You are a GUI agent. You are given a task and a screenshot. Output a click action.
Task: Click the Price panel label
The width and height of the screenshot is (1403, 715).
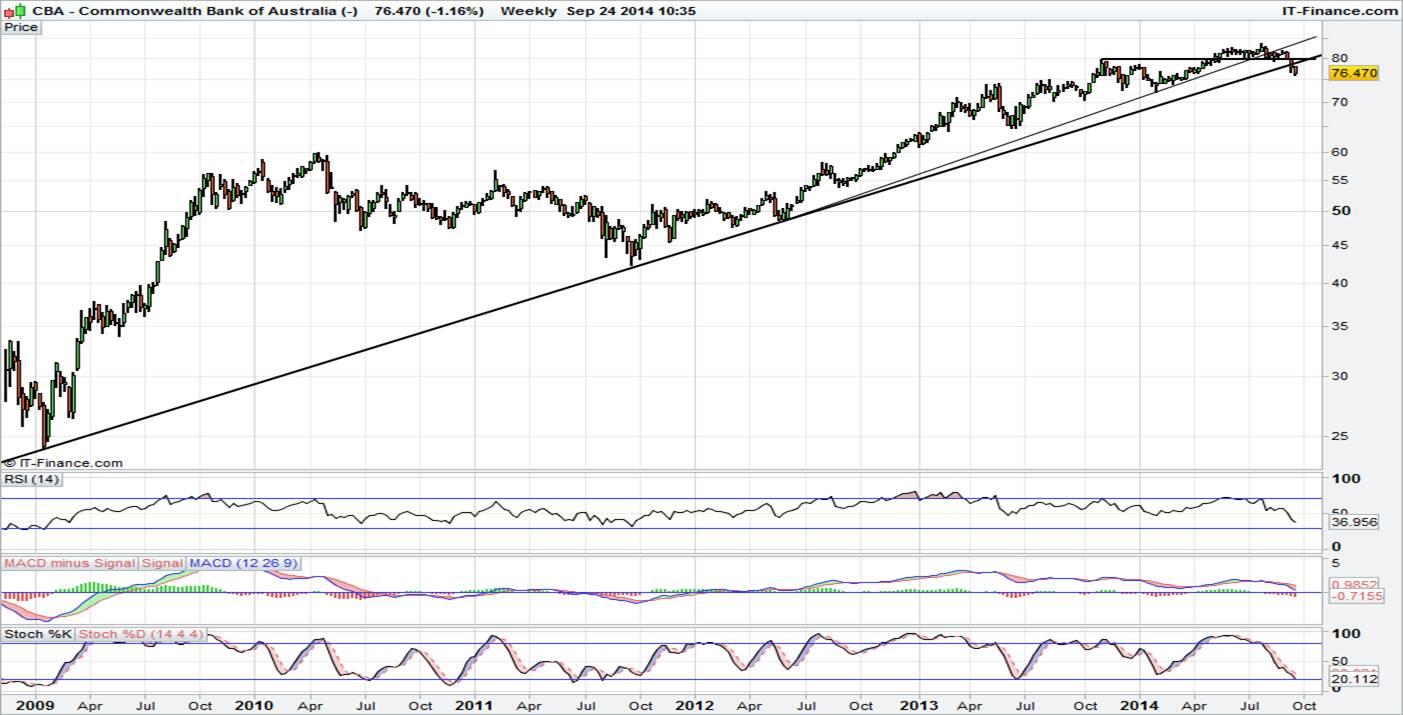[x=21, y=27]
